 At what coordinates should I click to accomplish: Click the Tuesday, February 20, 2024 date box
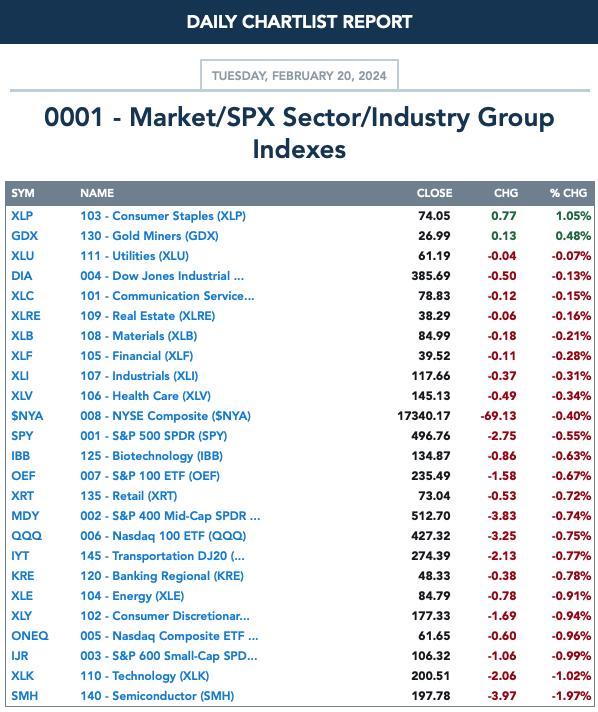(299, 75)
